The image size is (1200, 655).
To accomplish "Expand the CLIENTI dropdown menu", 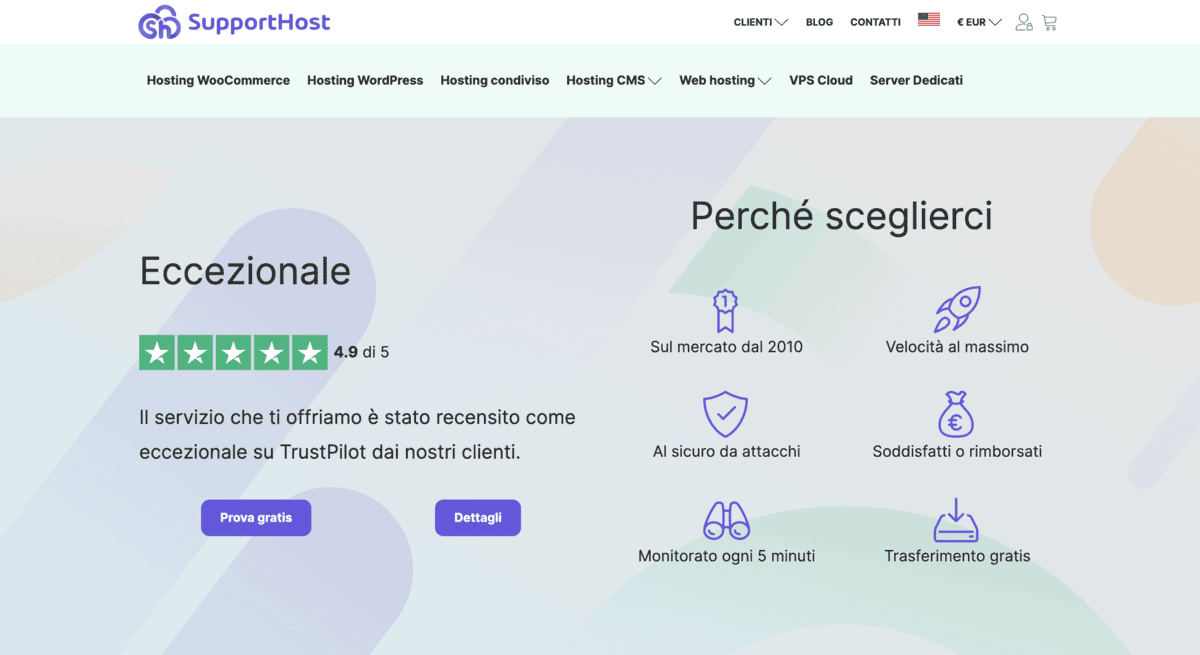I will [x=760, y=22].
